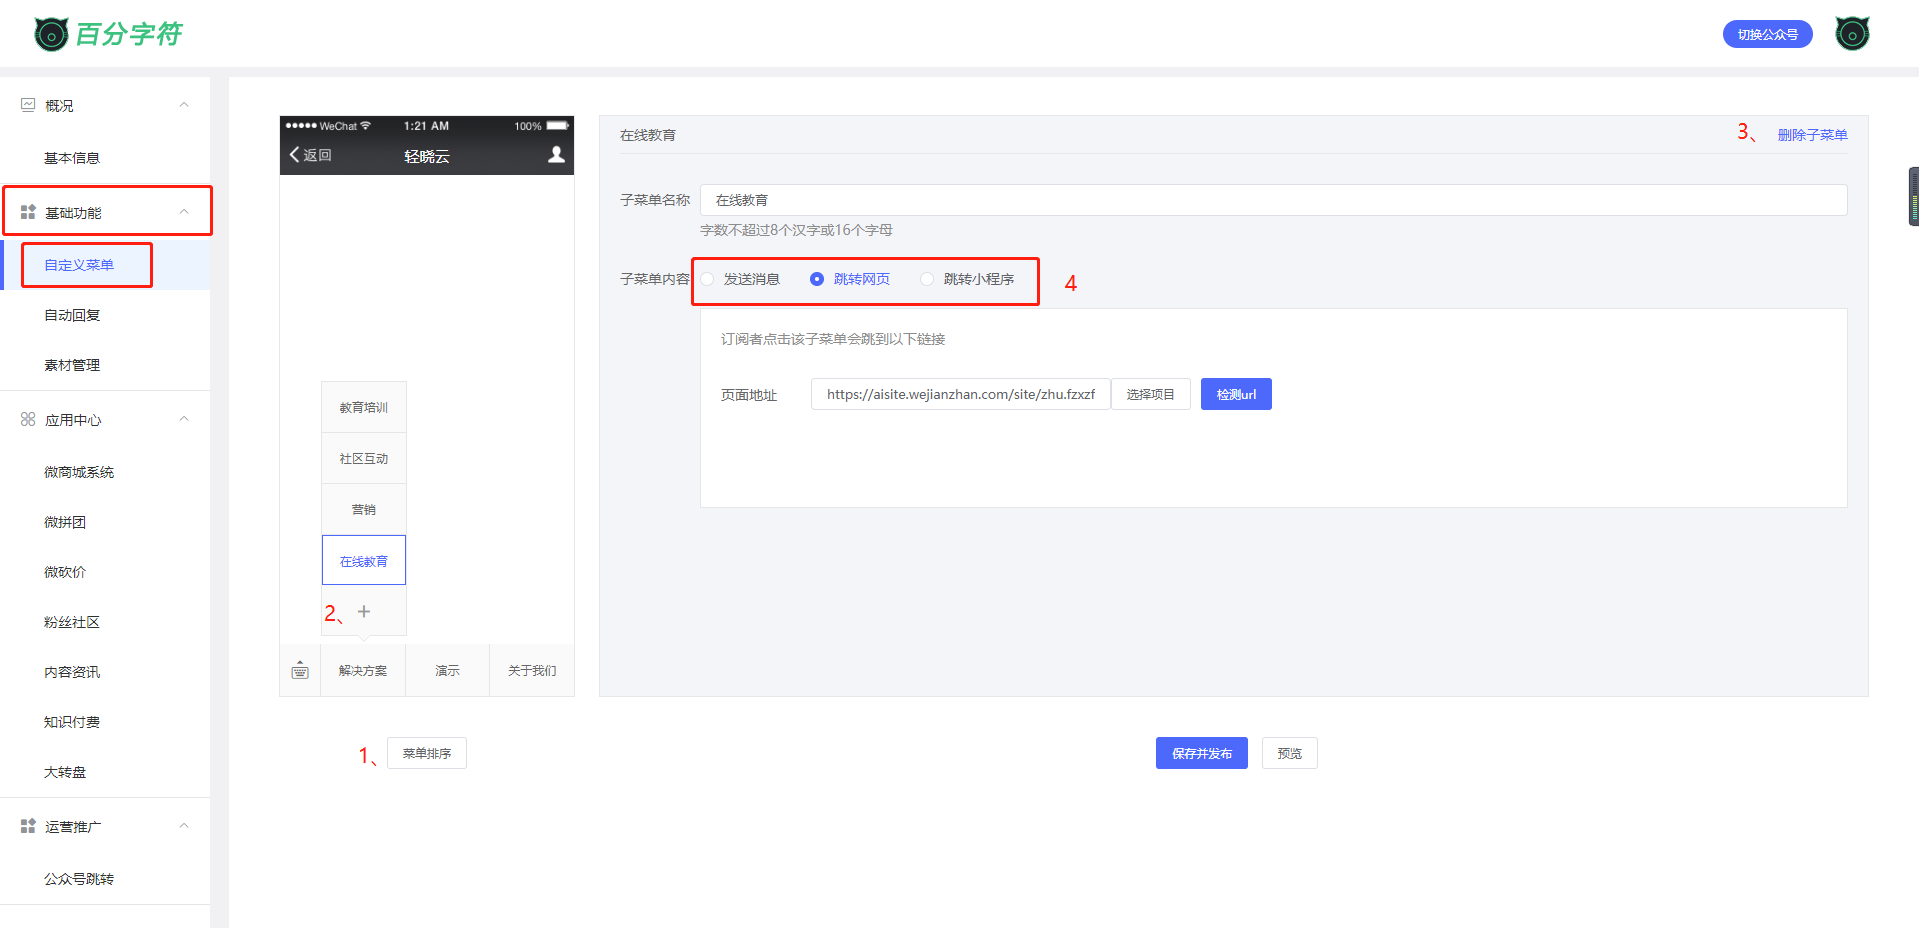This screenshot has height=928, width=1919.
Task: Open 微砍价 in the sidebar
Action: pos(65,572)
